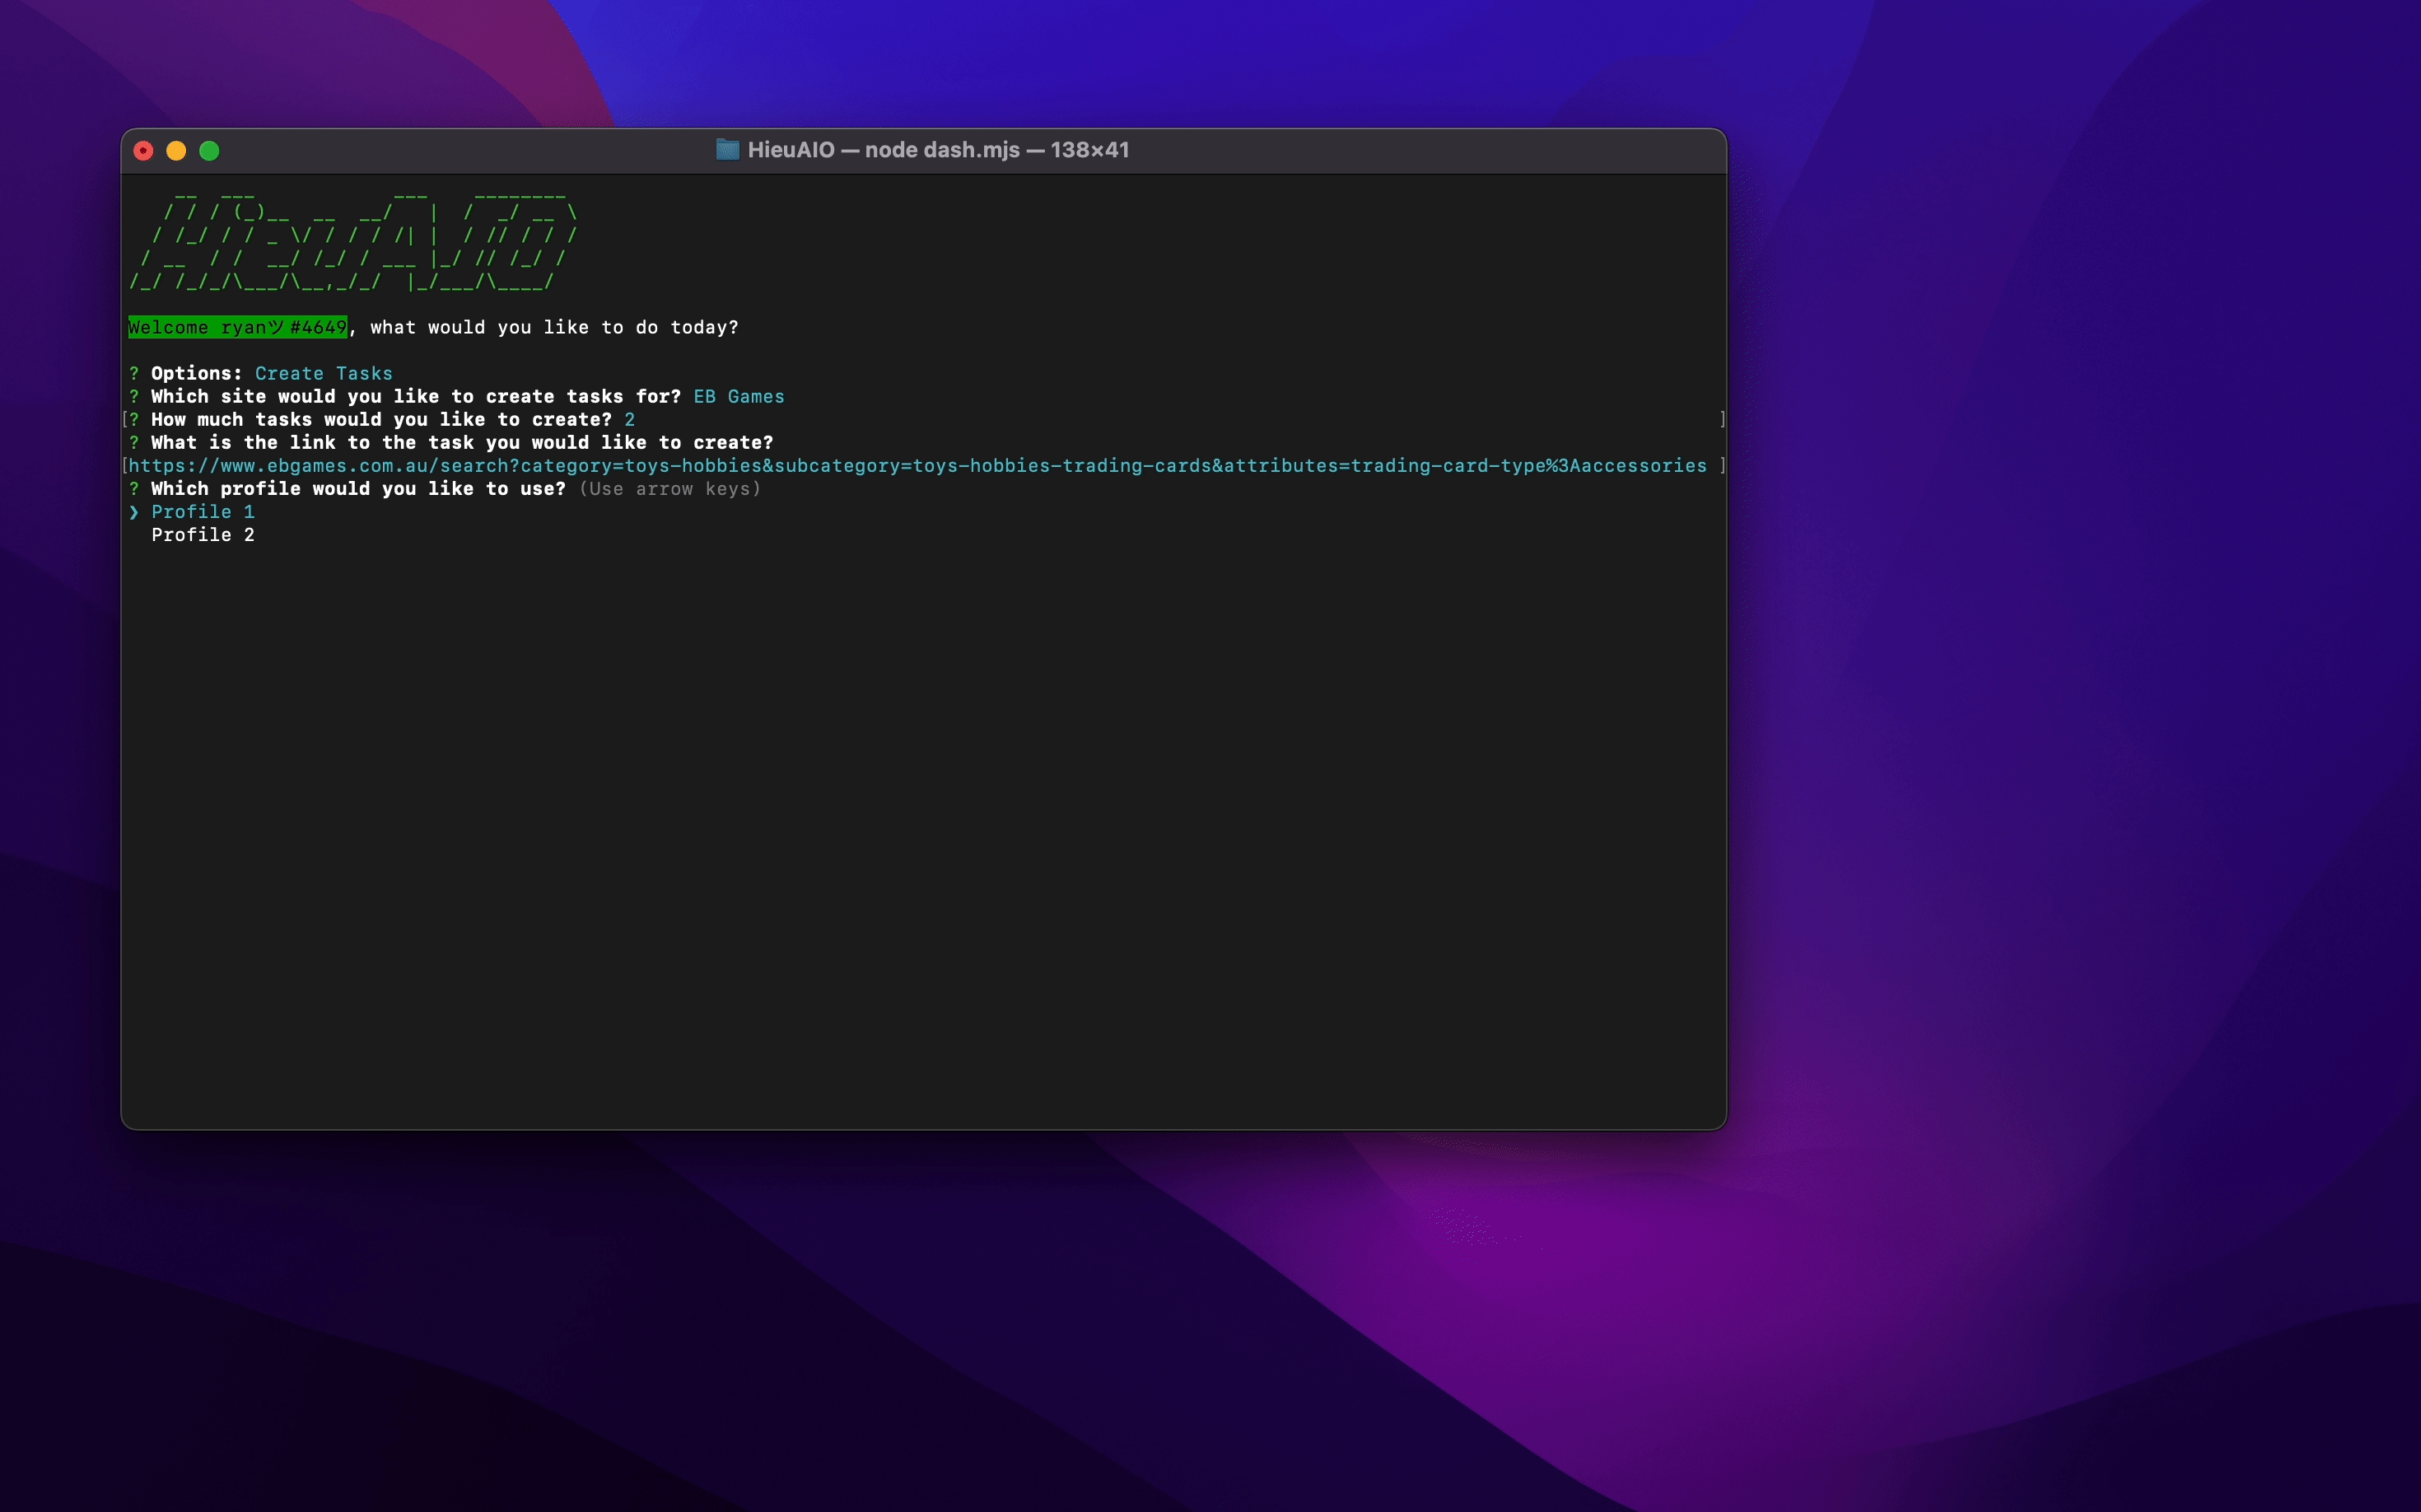Click the What is the link prompt
The image size is (2421, 1512).
tap(461, 443)
